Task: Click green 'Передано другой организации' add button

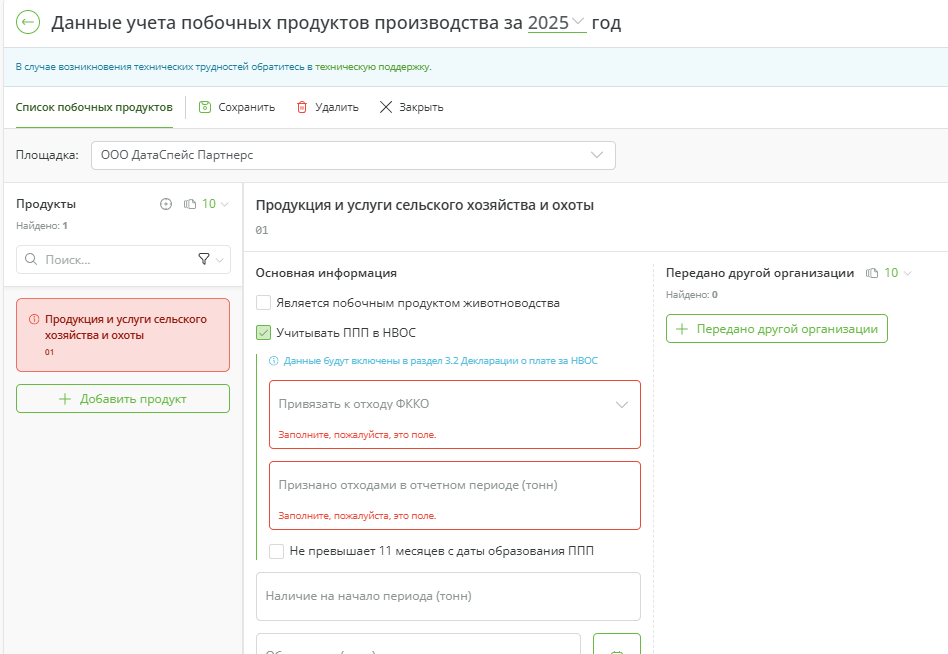Action: [777, 328]
